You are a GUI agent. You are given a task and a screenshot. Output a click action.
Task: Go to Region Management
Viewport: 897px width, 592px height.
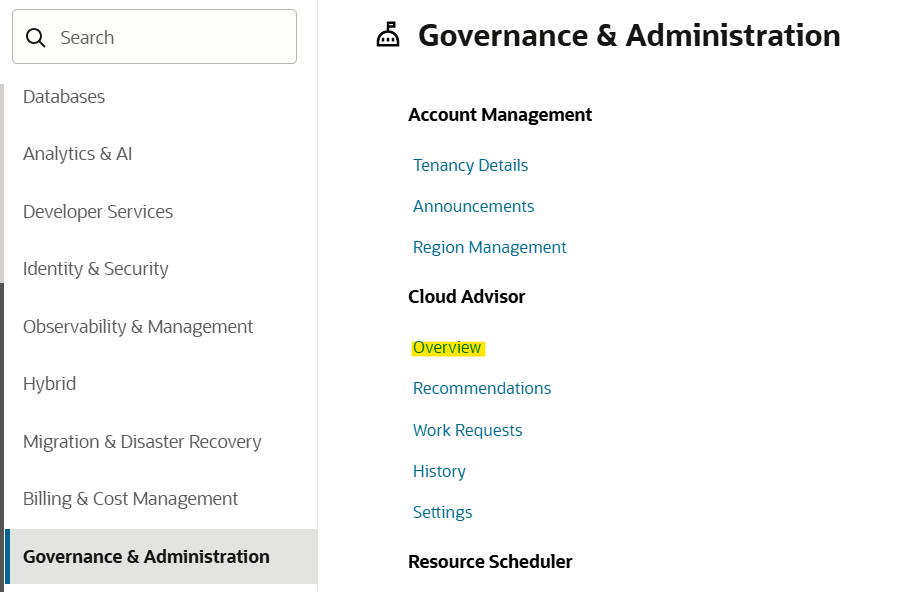click(489, 248)
